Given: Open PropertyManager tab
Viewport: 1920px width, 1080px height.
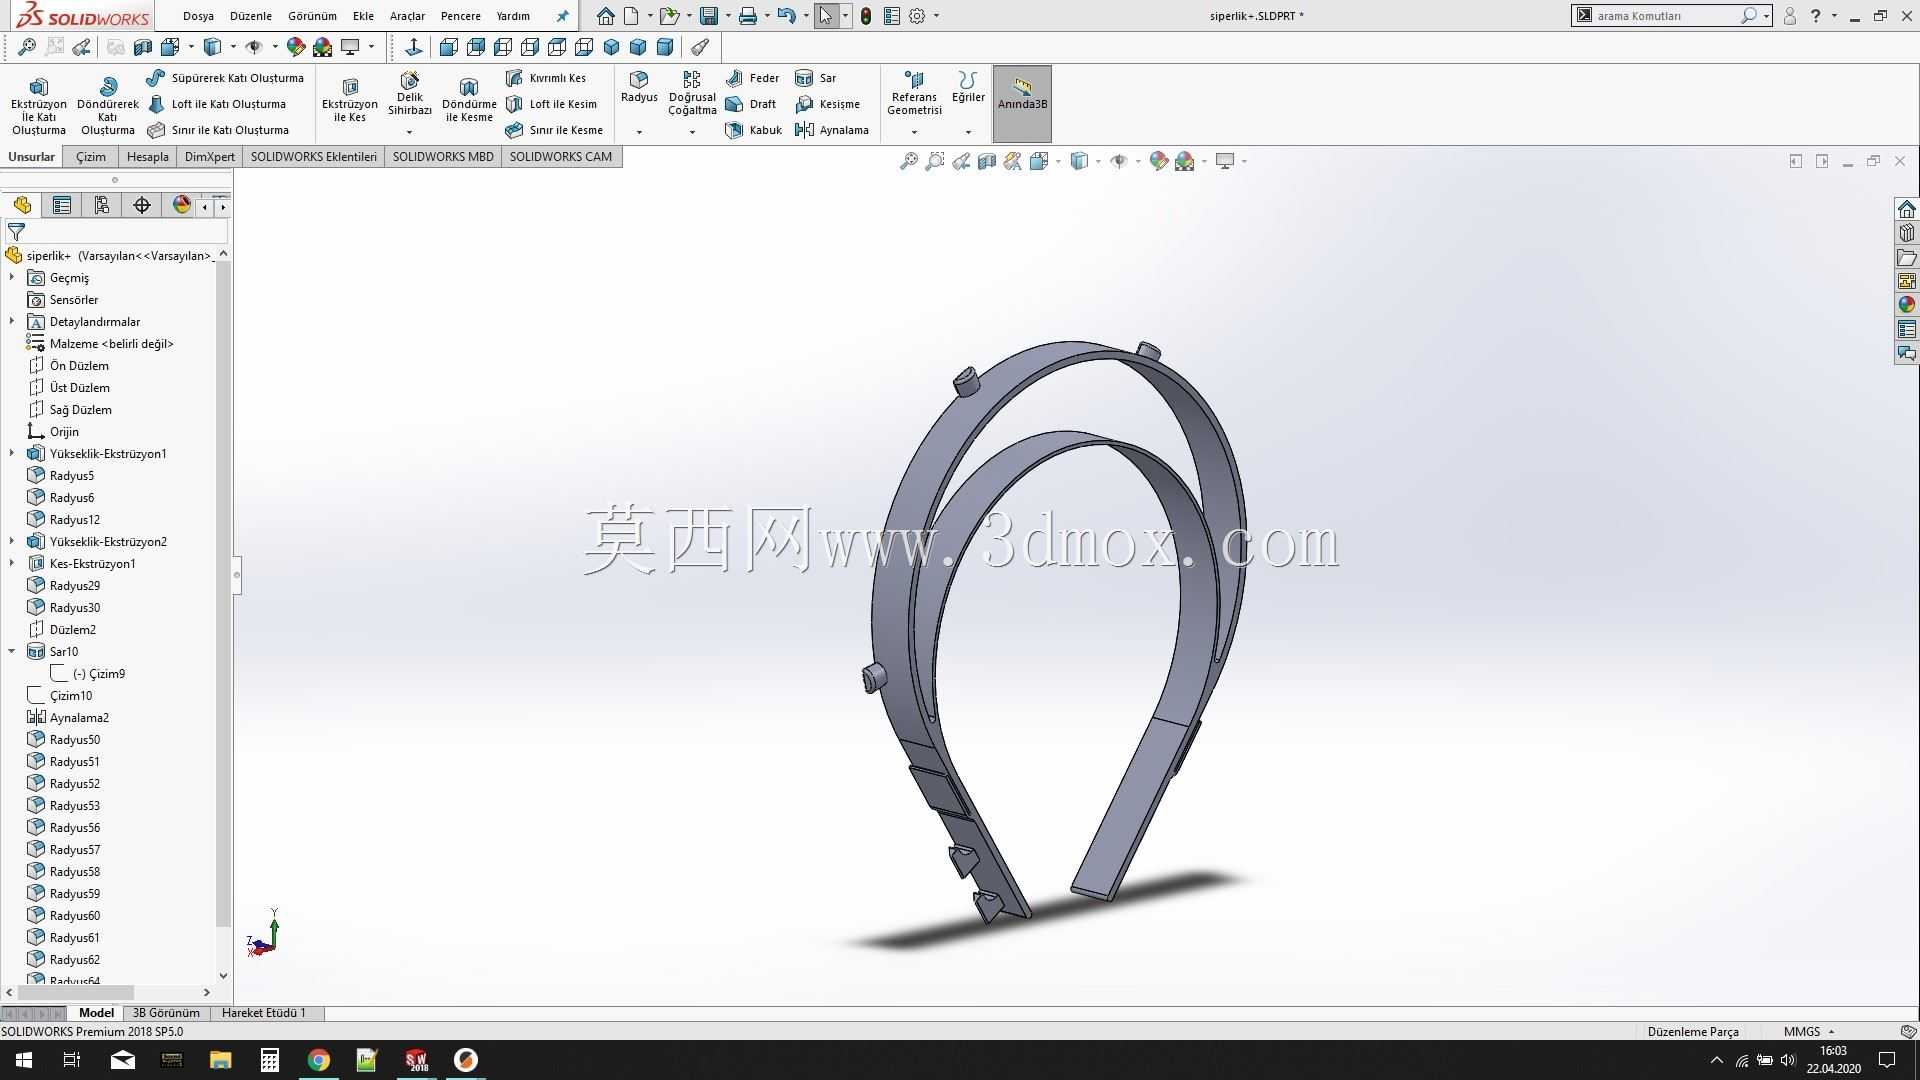Looking at the screenshot, I should coord(62,205).
